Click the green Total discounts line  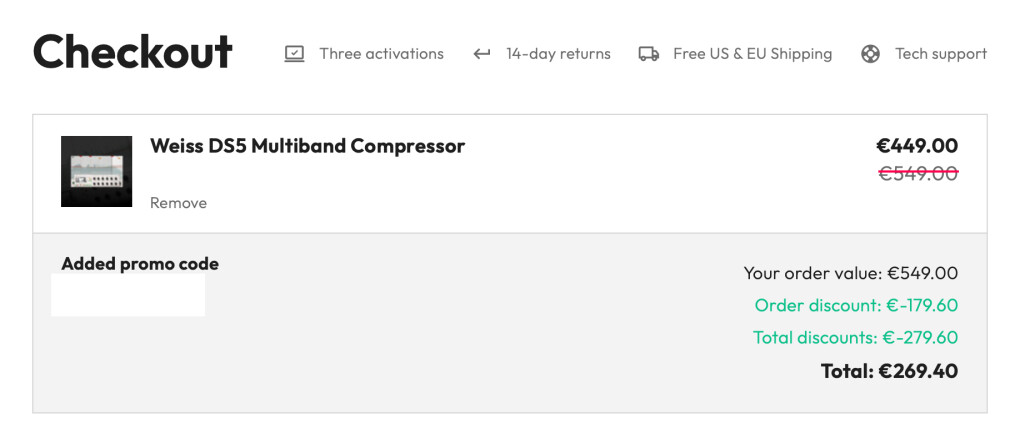click(855, 337)
